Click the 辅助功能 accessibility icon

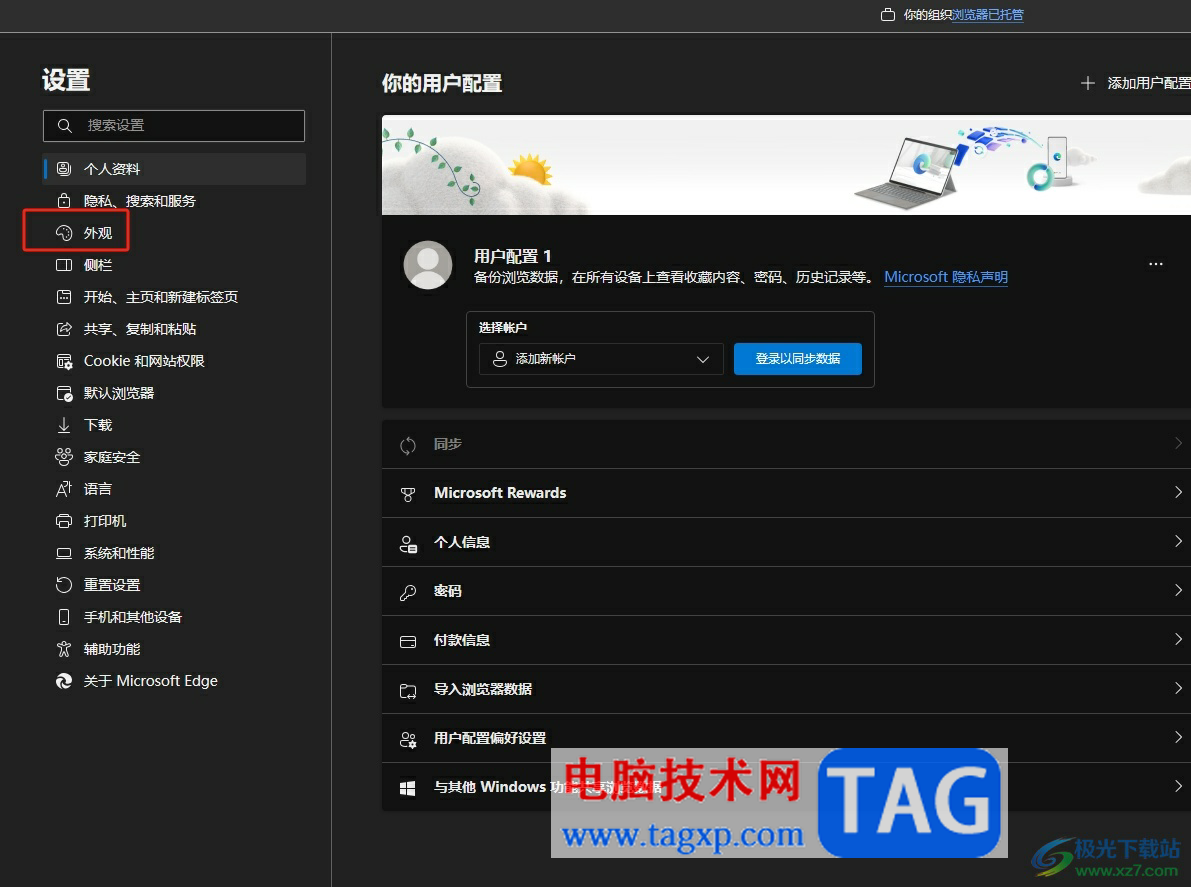point(63,648)
